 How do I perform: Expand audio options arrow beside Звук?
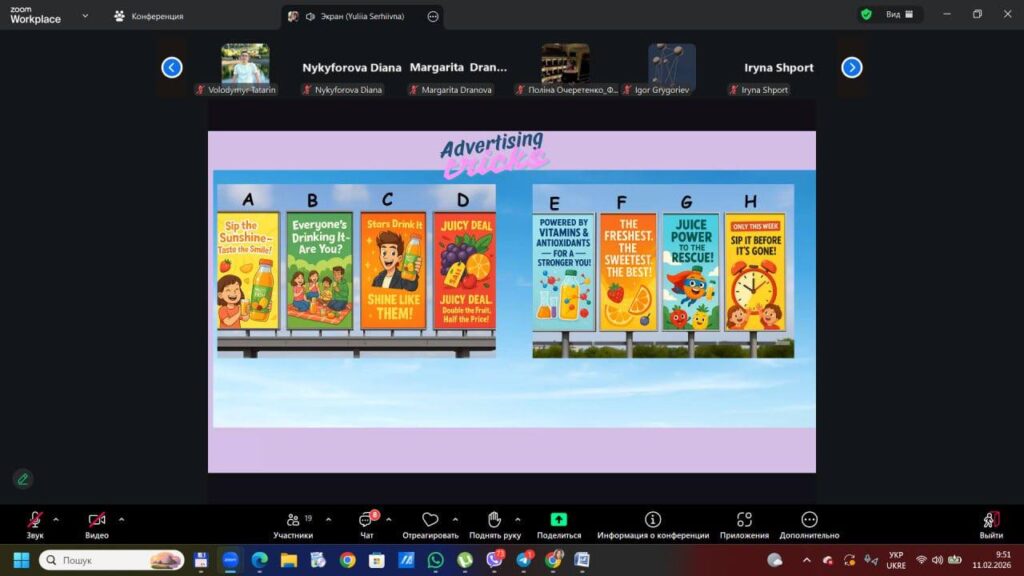55,519
